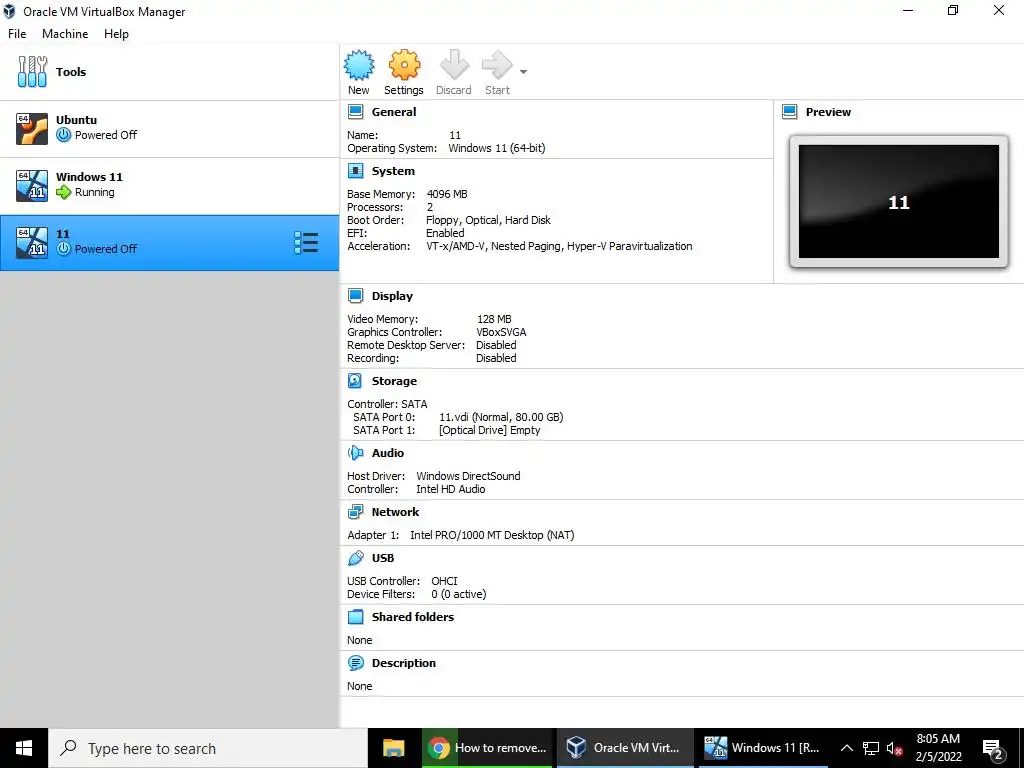Click the taskbar clock showing 8:05 AM
Viewport: 1024px width, 768px height.
938,748
